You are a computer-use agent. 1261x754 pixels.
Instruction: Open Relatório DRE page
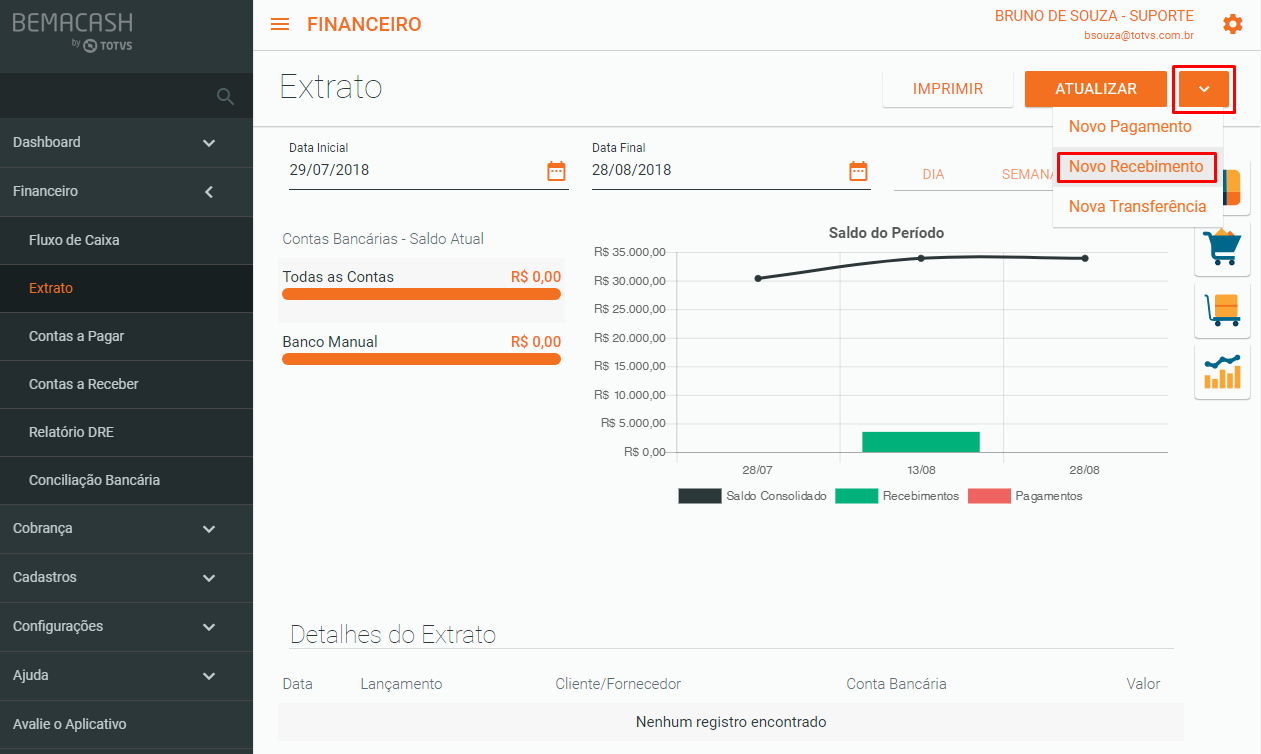126,432
